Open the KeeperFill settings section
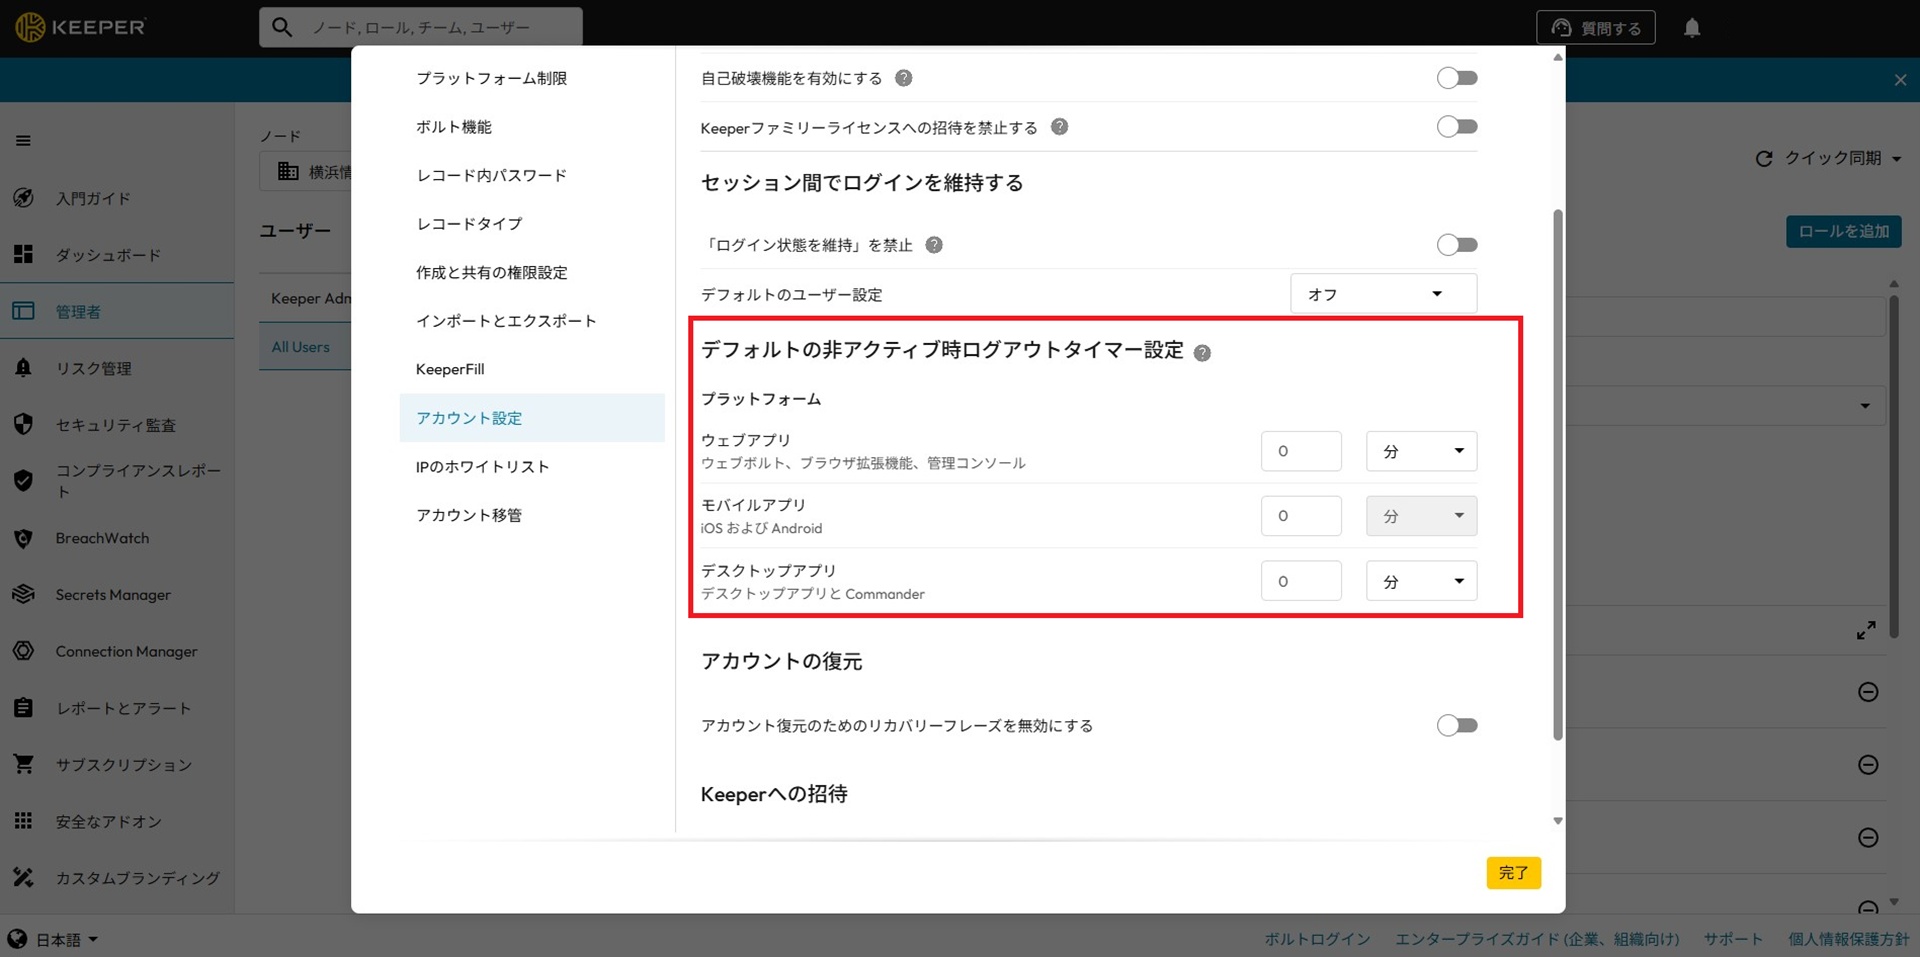The height and width of the screenshot is (957, 1920). coord(450,370)
